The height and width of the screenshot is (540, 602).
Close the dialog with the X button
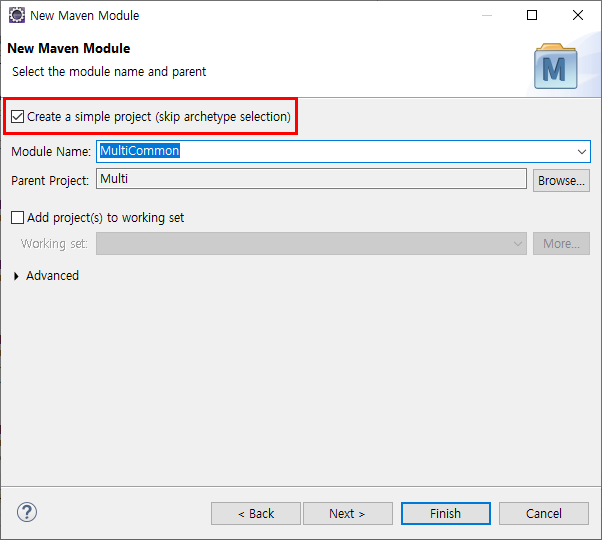point(578,15)
